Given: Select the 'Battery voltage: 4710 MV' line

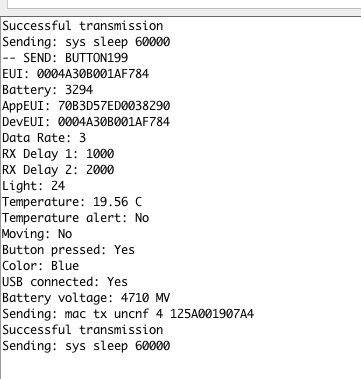Looking at the screenshot, I should 86,298.
